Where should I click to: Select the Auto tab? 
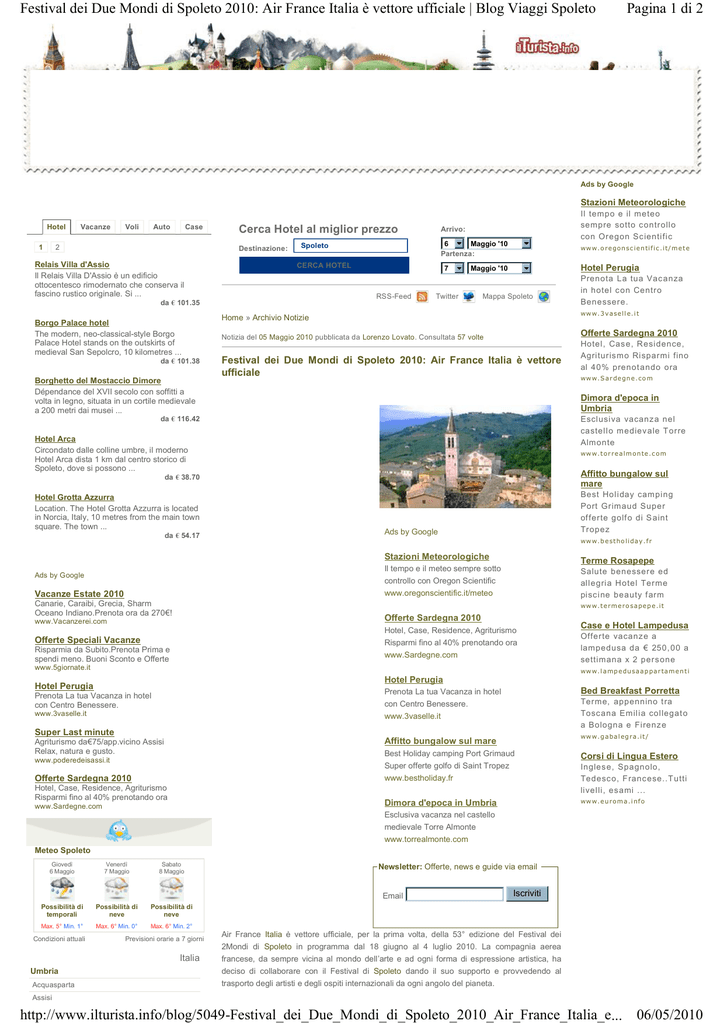(161, 227)
